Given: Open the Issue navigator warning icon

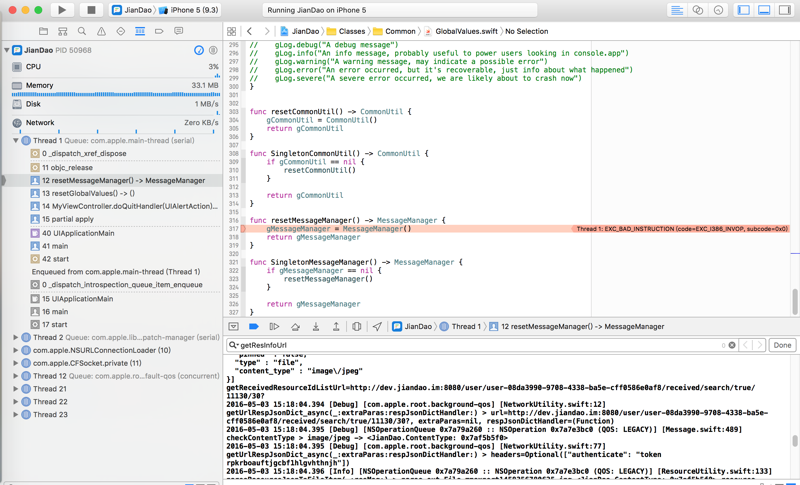Looking at the screenshot, I should pos(101,31).
